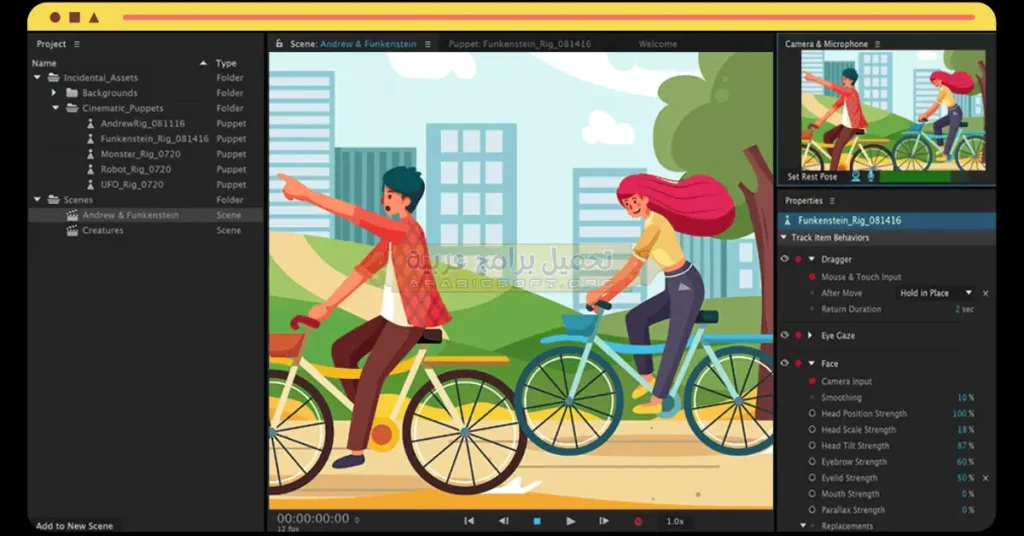Toggle Mouse & Touch Input arm dot
Screen dimensions: 1024x536
point(812,277)
